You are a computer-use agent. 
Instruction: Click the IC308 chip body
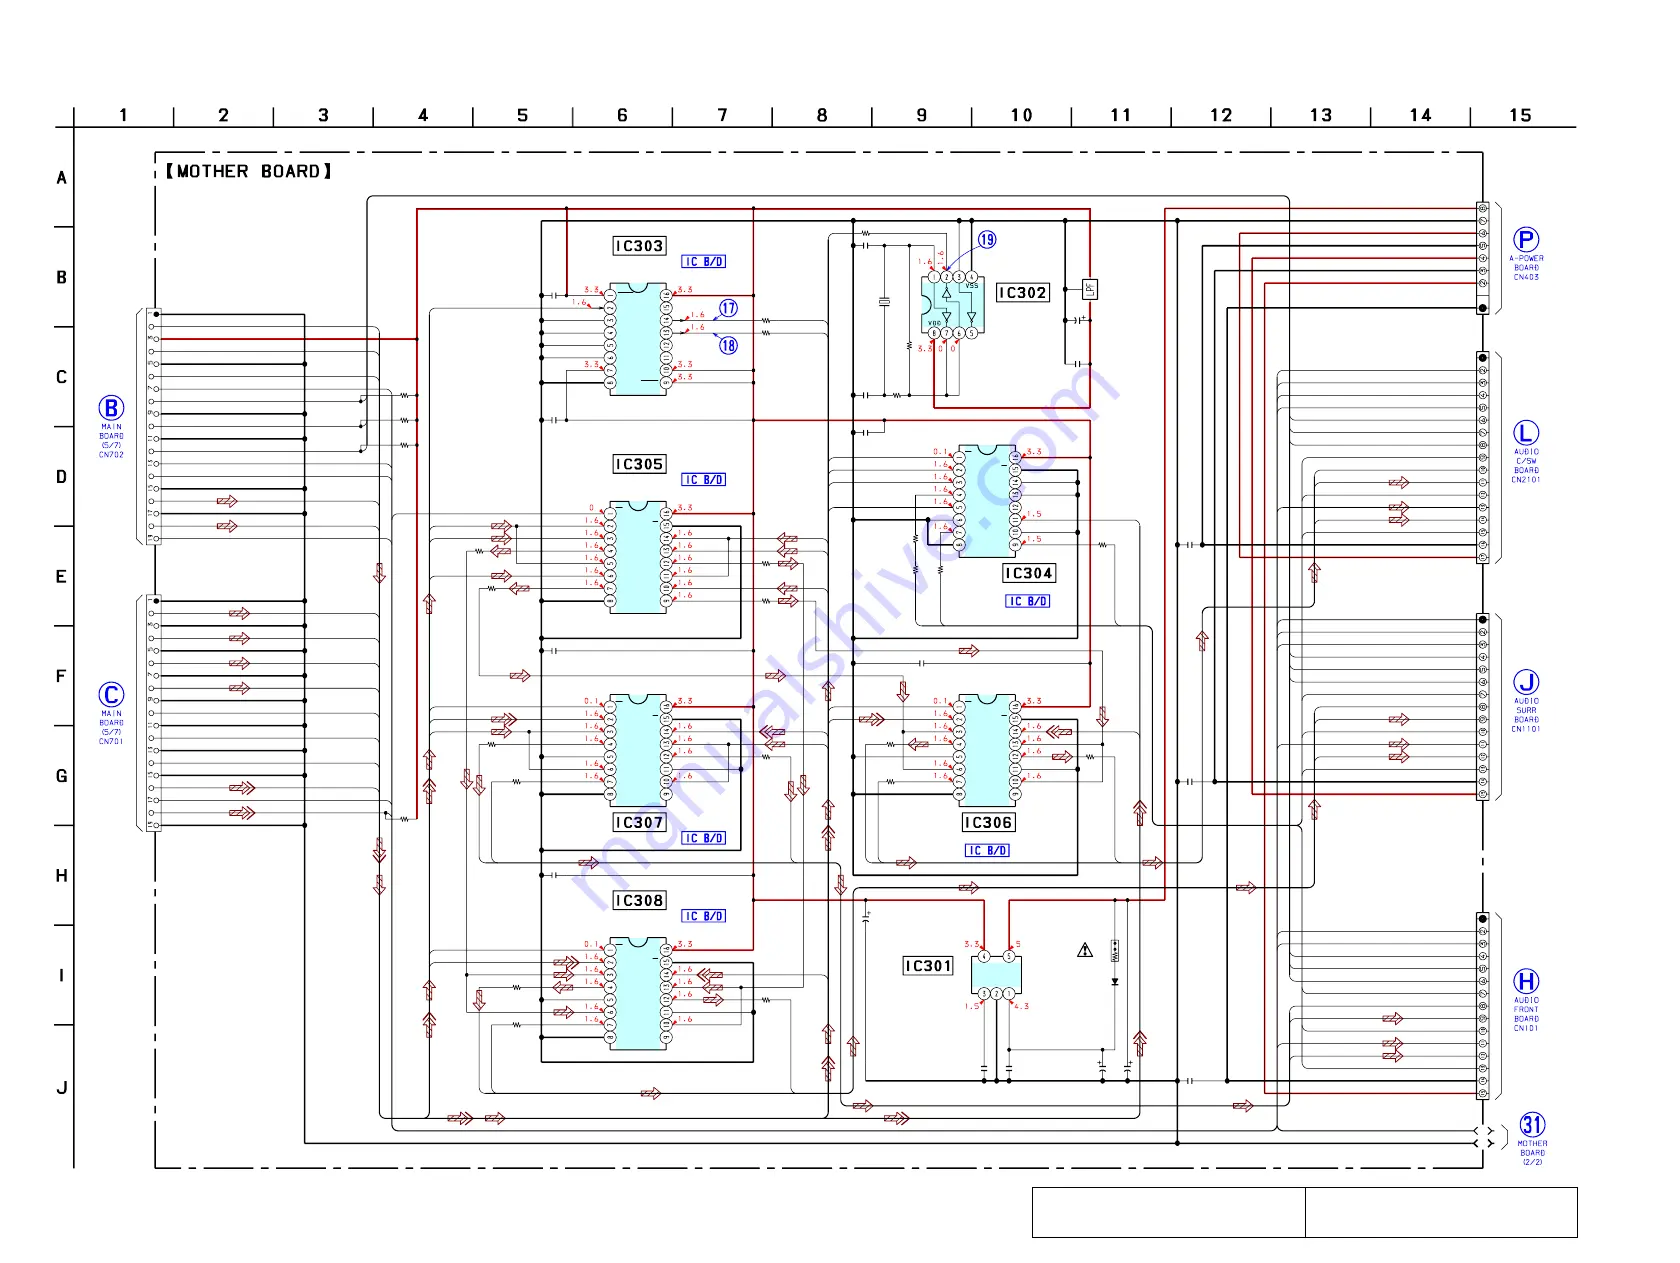pyautogui.click(x=638, y=993)
